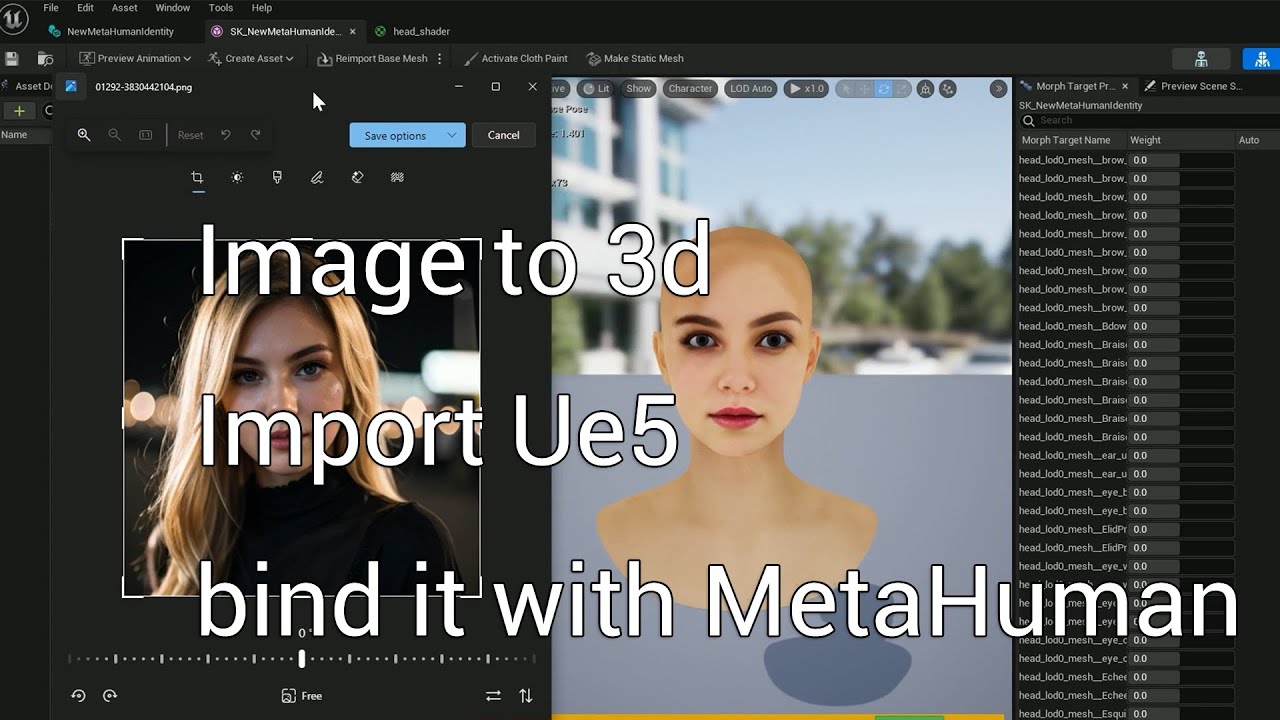Sort by Morph Target Name column header

click(1066, 140)
